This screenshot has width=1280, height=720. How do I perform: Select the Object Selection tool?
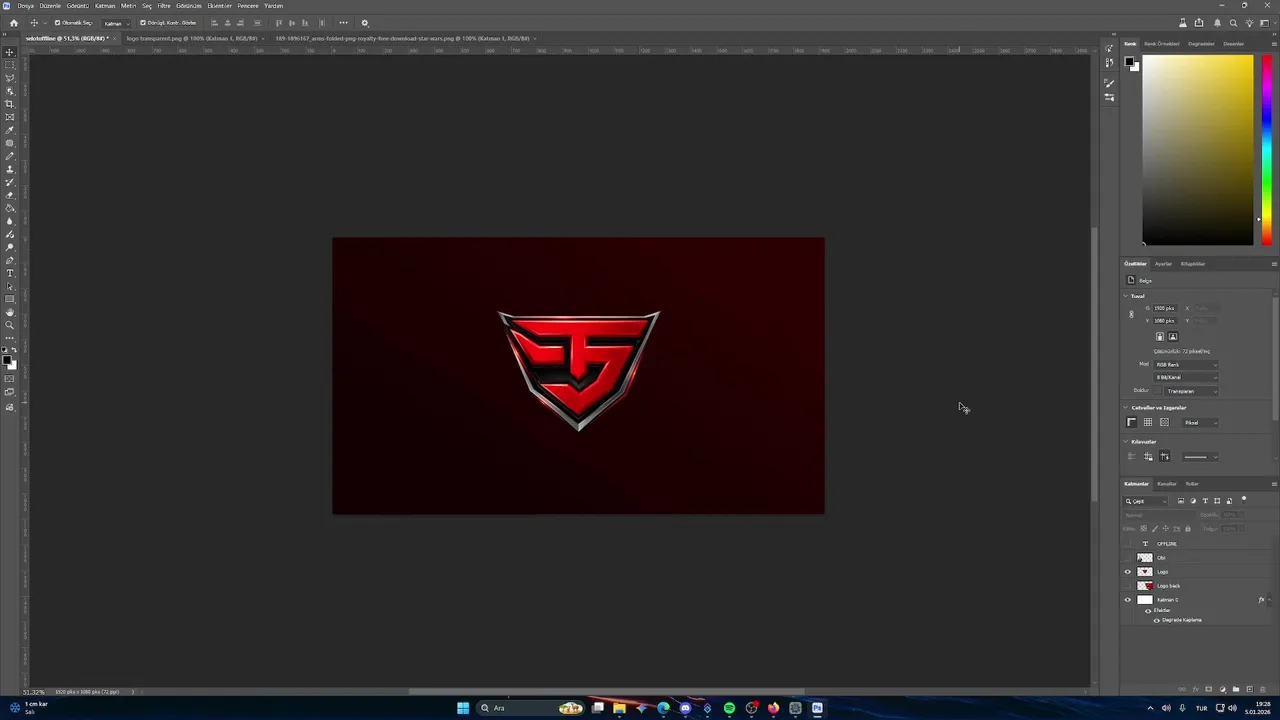coord(10,91)
